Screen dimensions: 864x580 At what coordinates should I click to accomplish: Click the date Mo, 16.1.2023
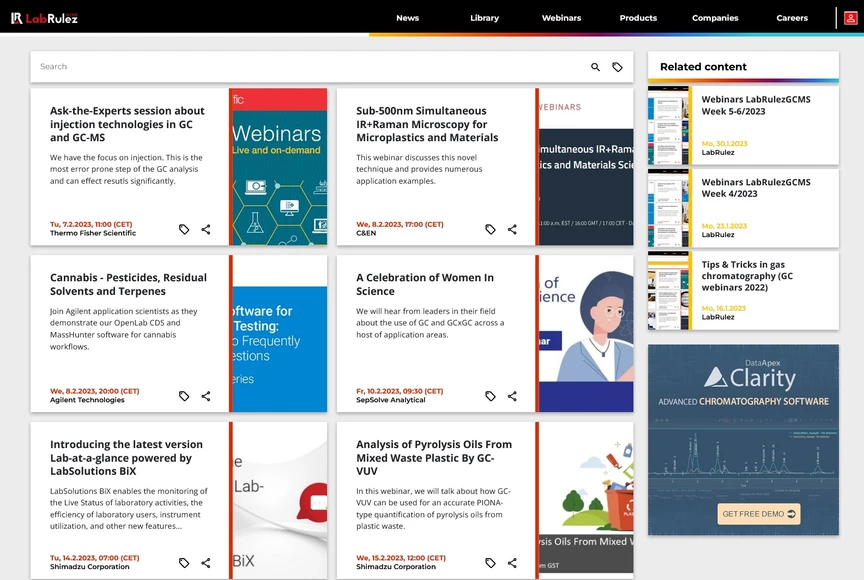tap(723, 308)
